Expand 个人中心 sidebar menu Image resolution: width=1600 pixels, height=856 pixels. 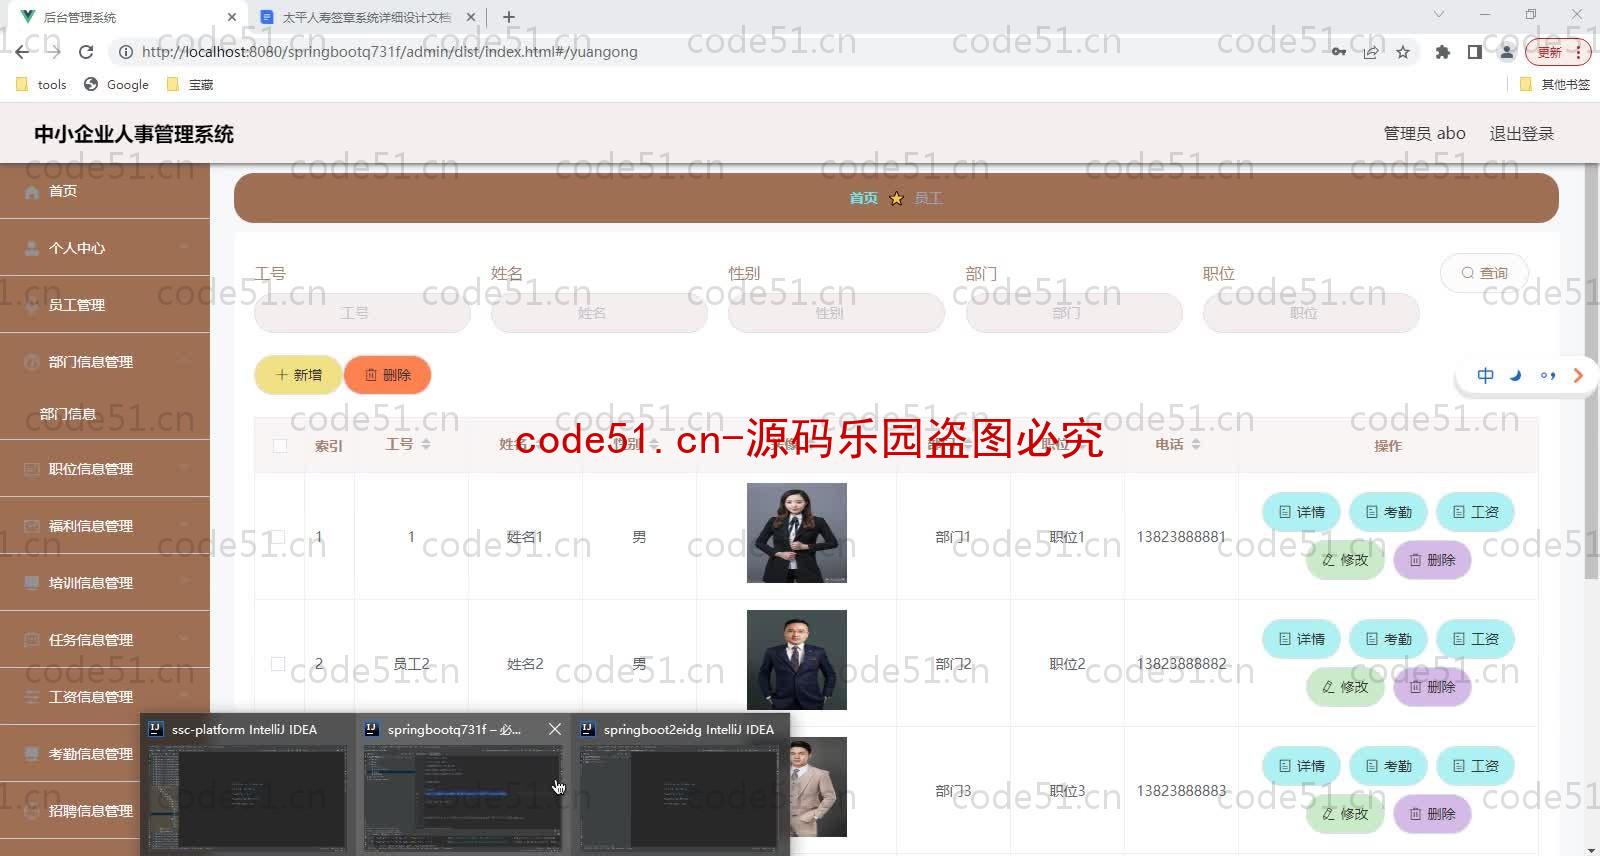click(105, 248)
